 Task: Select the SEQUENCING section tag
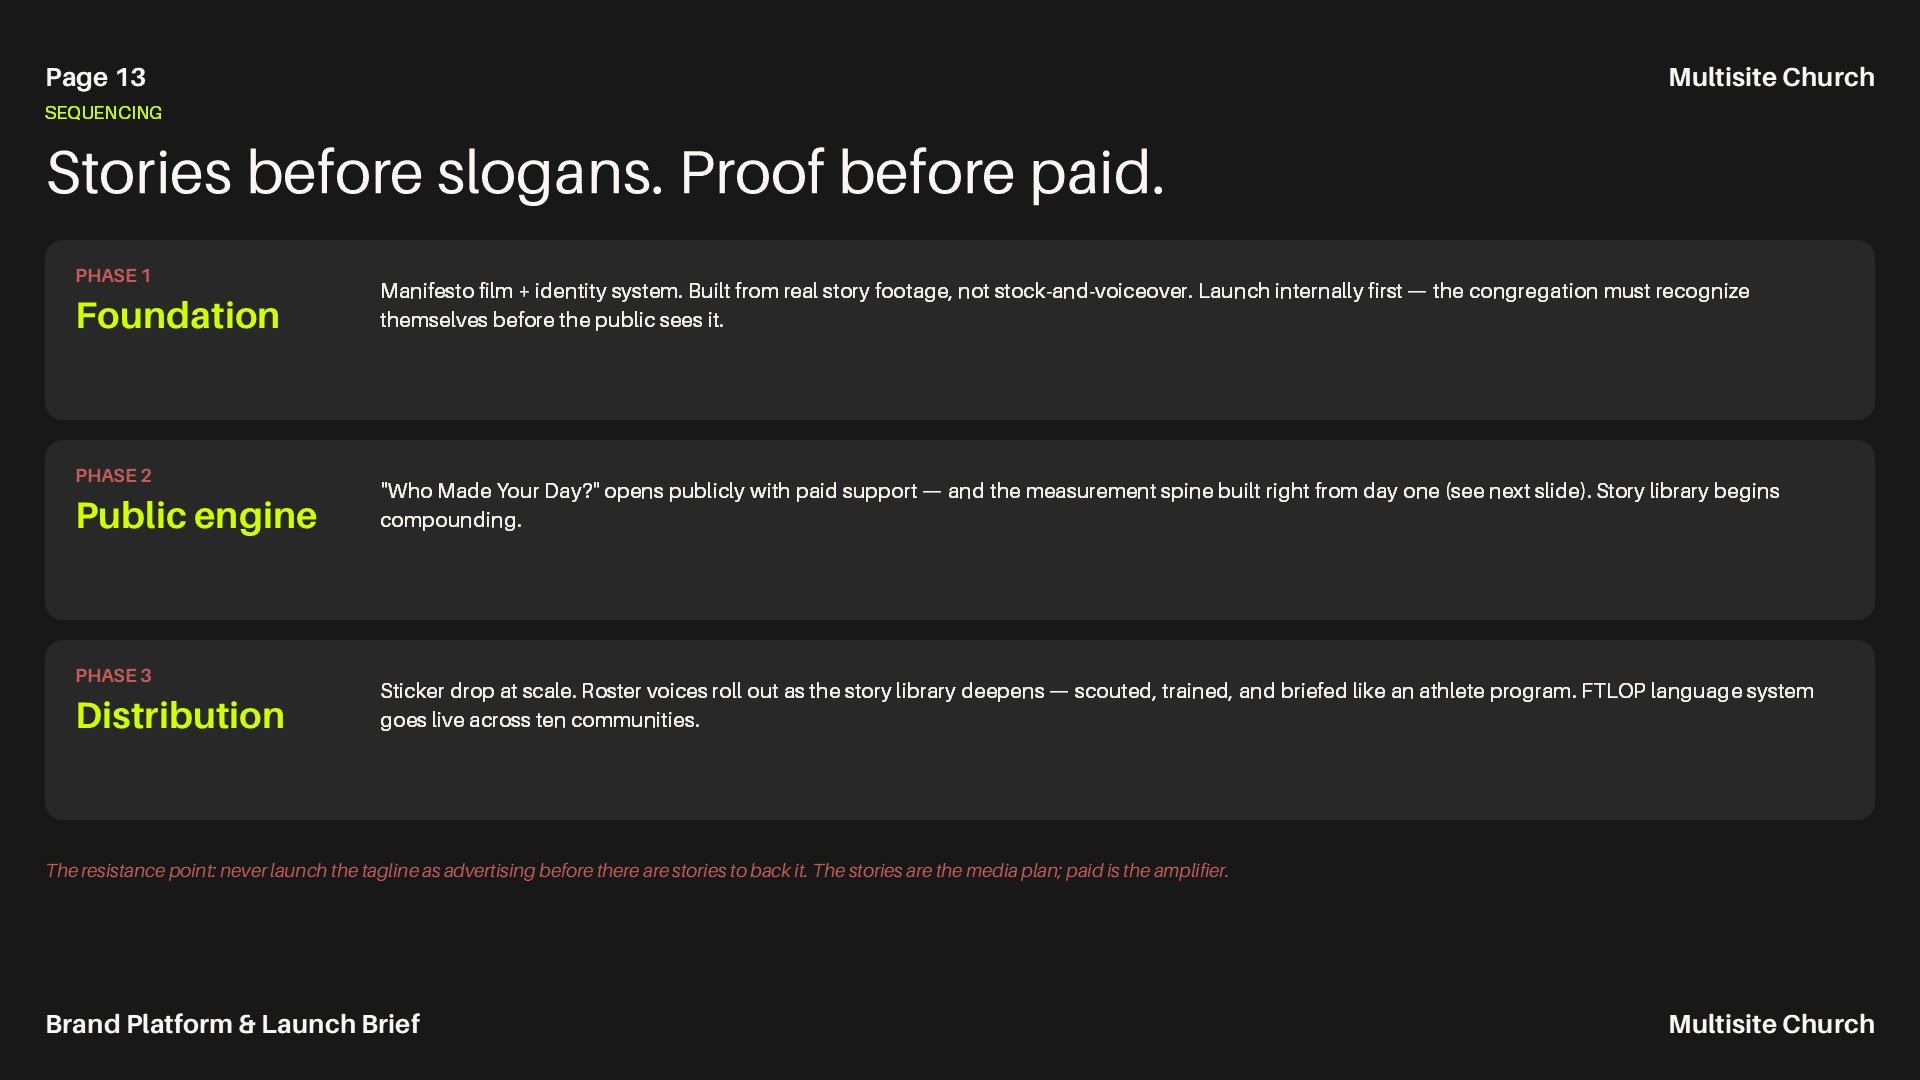click(103, 113)
